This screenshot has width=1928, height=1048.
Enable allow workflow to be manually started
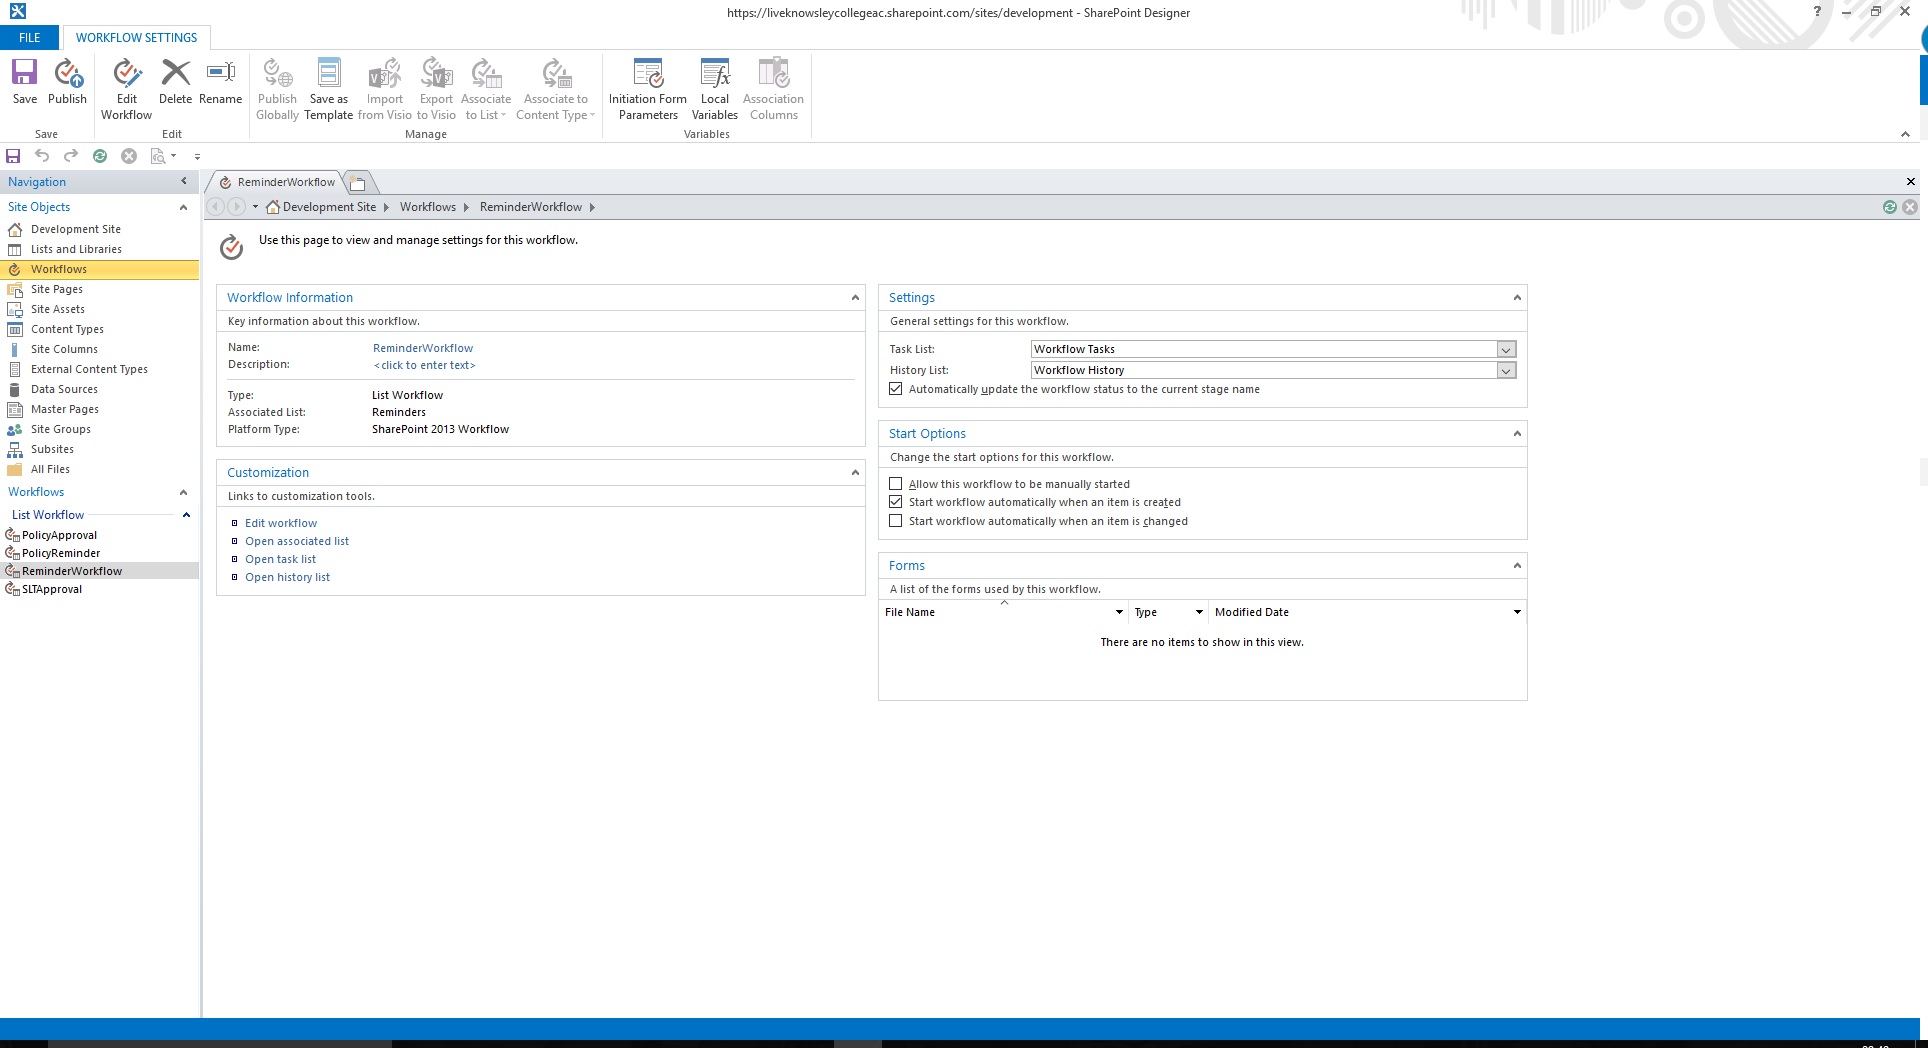(x=896, y=484)
